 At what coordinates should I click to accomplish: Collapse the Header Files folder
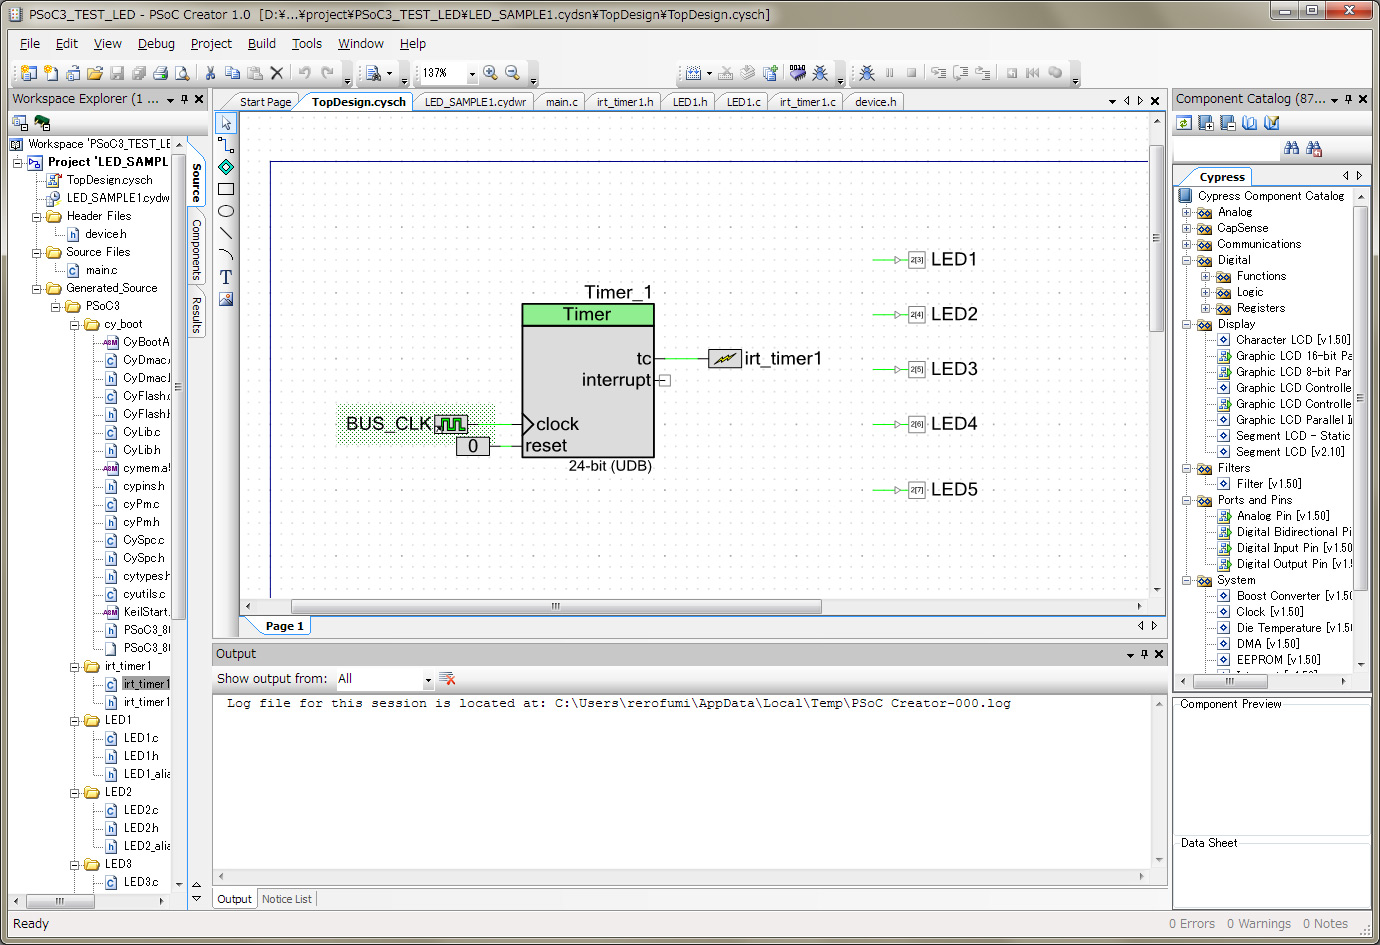(x=37, y=216)
